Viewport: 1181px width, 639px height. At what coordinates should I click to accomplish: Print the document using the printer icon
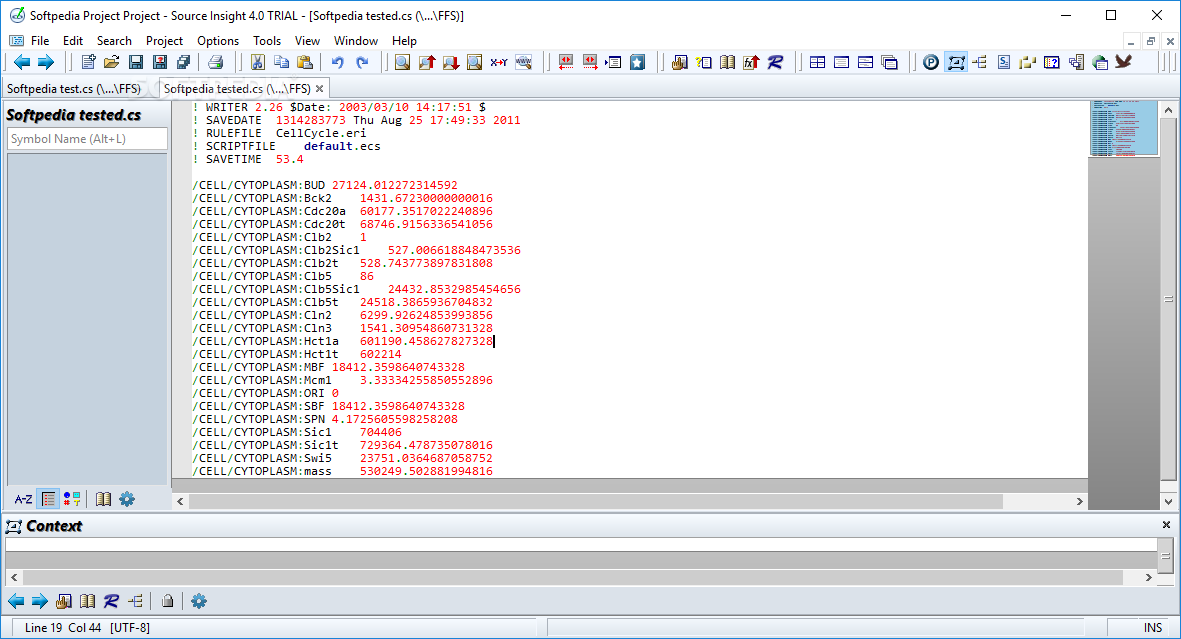point(215,63)
